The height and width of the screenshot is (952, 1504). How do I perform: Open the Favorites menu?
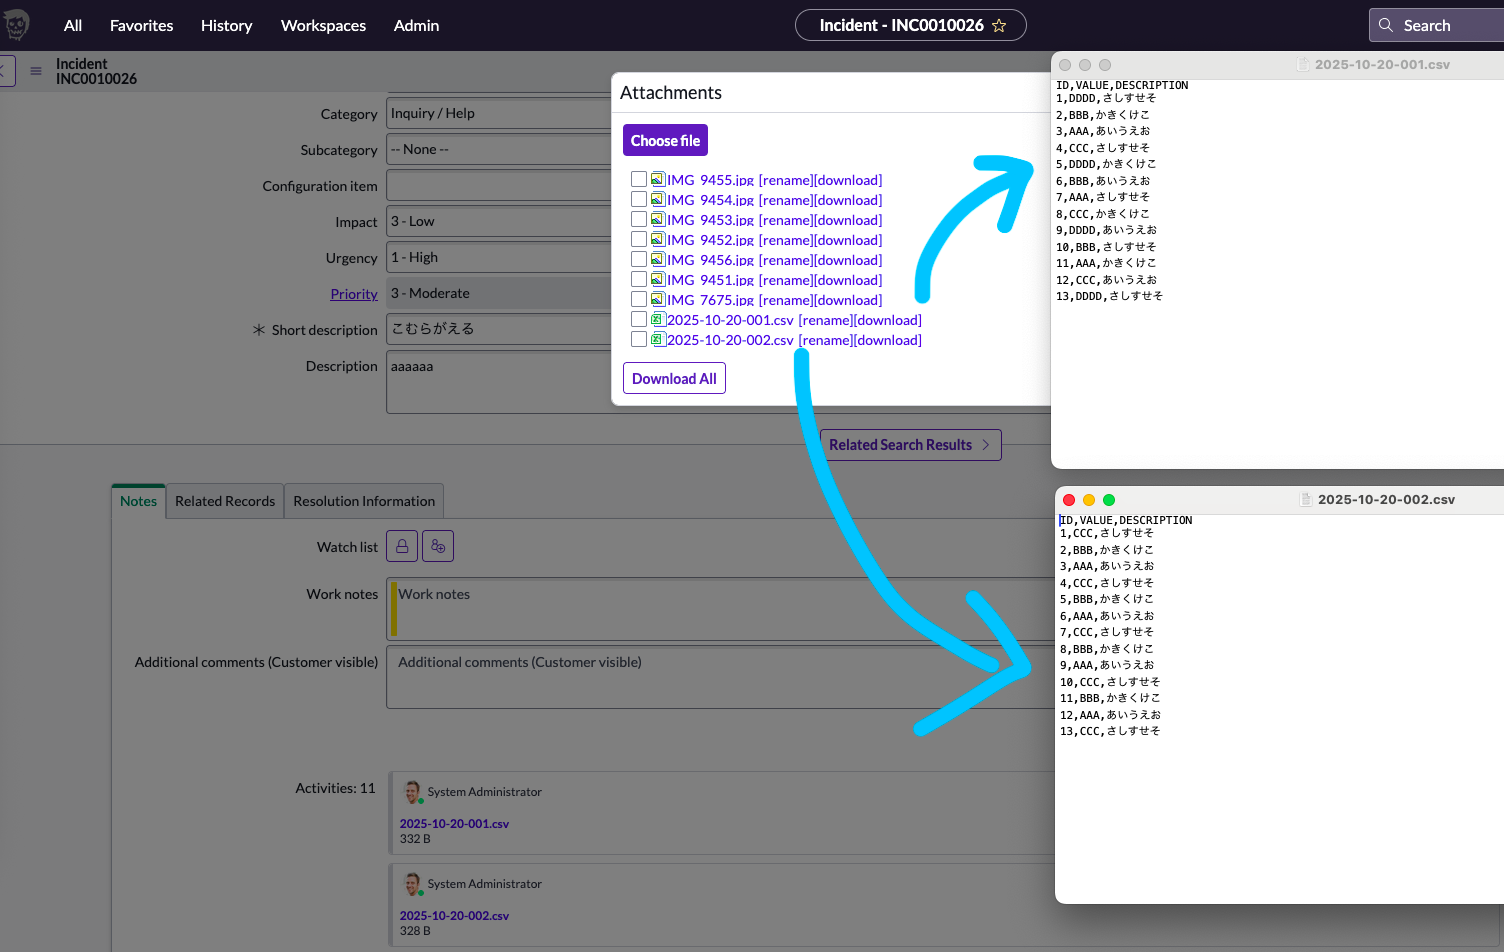[141, 25]
